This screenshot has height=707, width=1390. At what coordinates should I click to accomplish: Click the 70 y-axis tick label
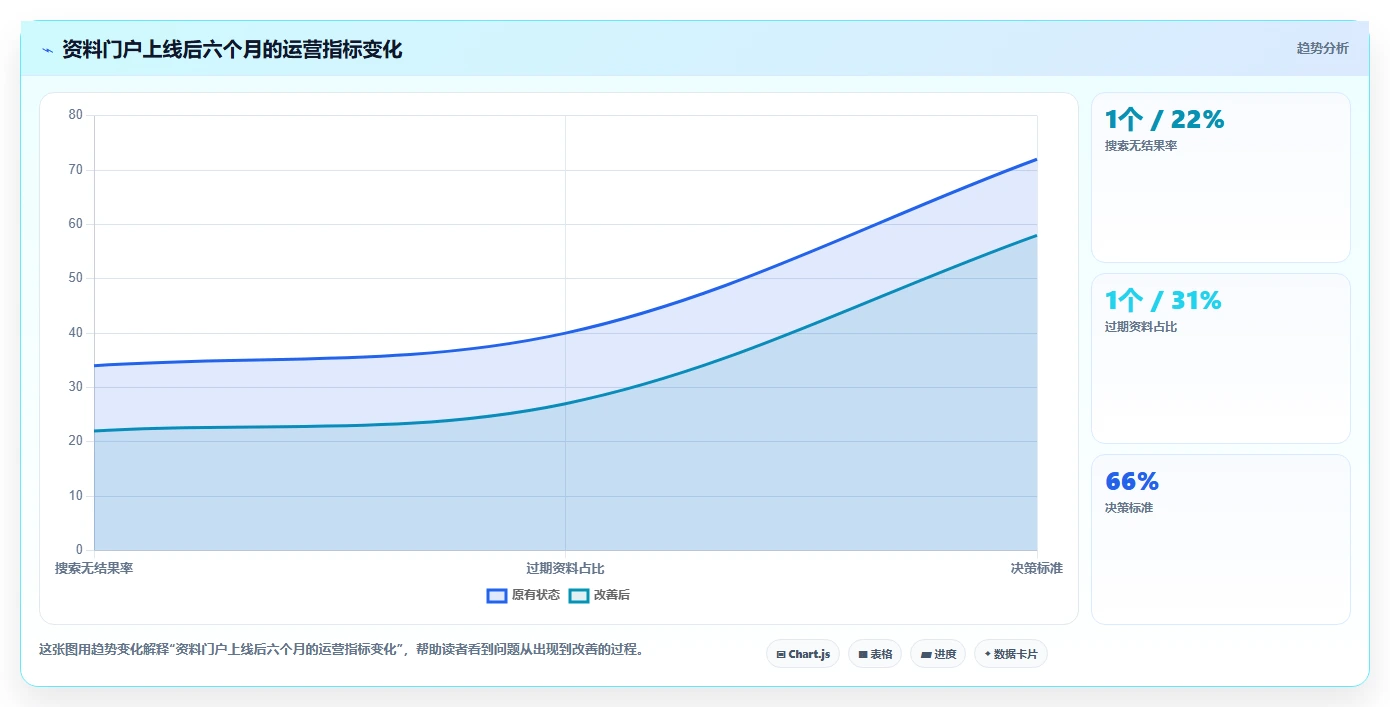tap(76, 170)
